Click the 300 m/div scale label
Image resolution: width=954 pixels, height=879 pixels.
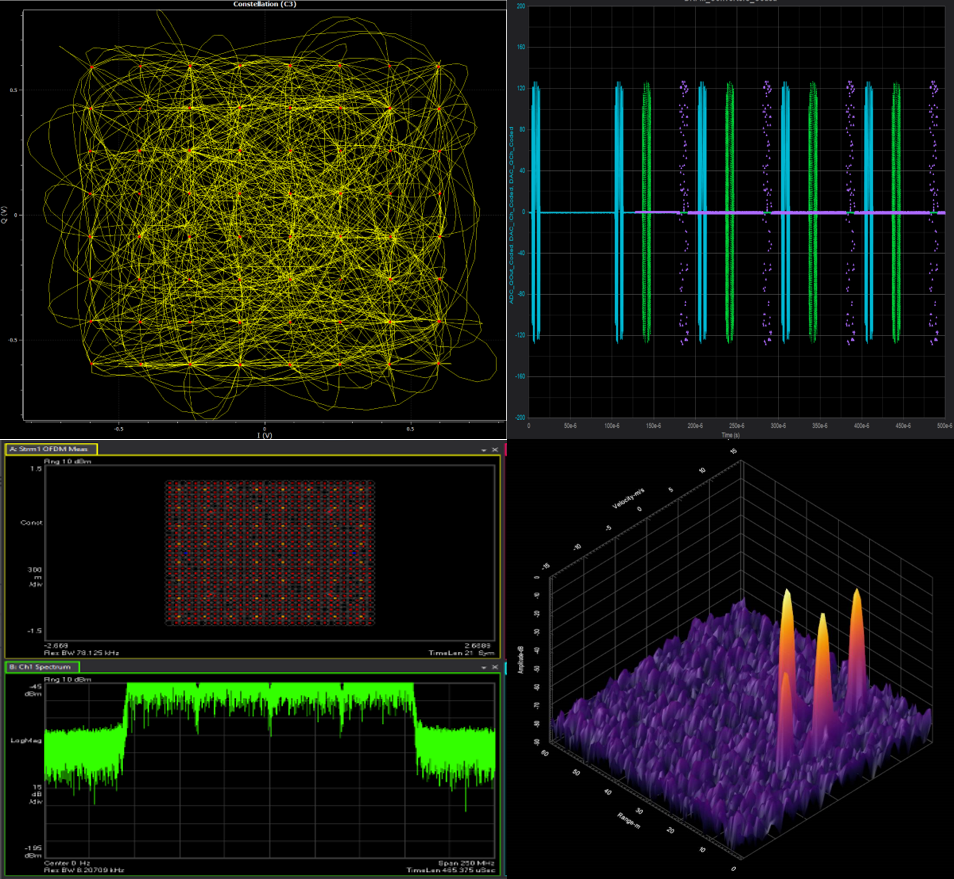[35, 577]
